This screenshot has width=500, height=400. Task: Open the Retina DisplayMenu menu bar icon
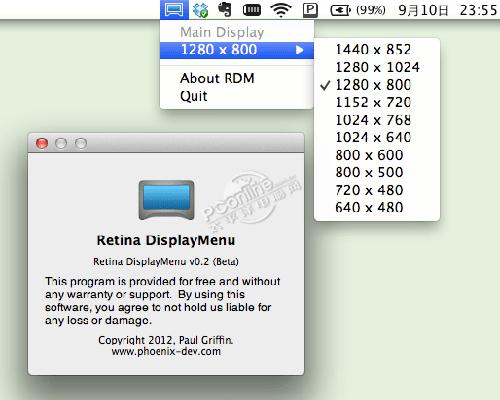pos(174,9)
